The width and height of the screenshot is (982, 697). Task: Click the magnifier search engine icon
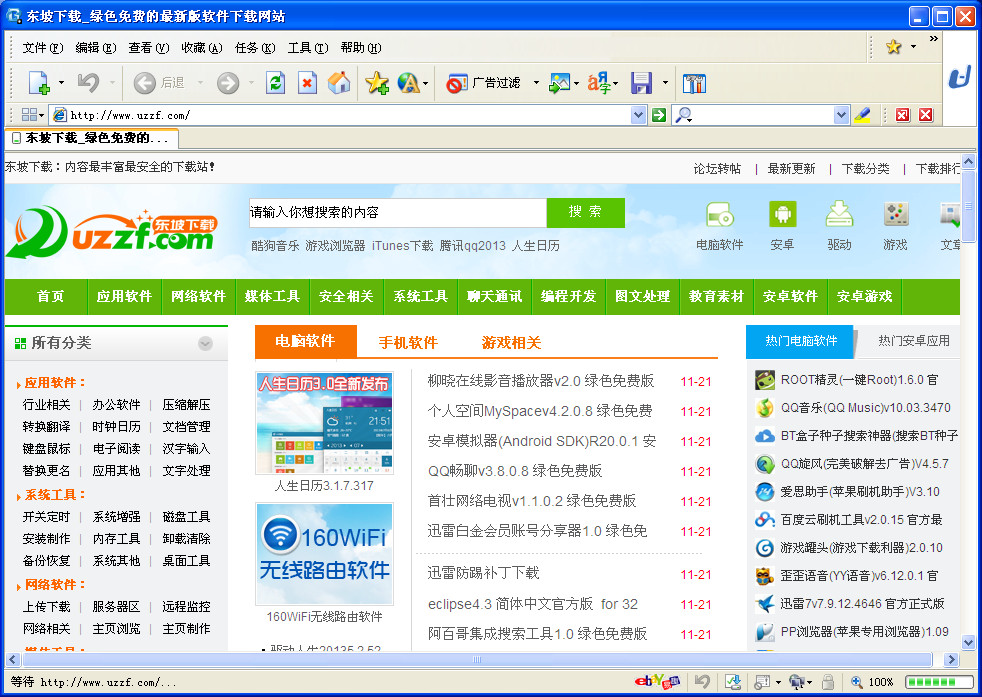(x=683, y=115)
